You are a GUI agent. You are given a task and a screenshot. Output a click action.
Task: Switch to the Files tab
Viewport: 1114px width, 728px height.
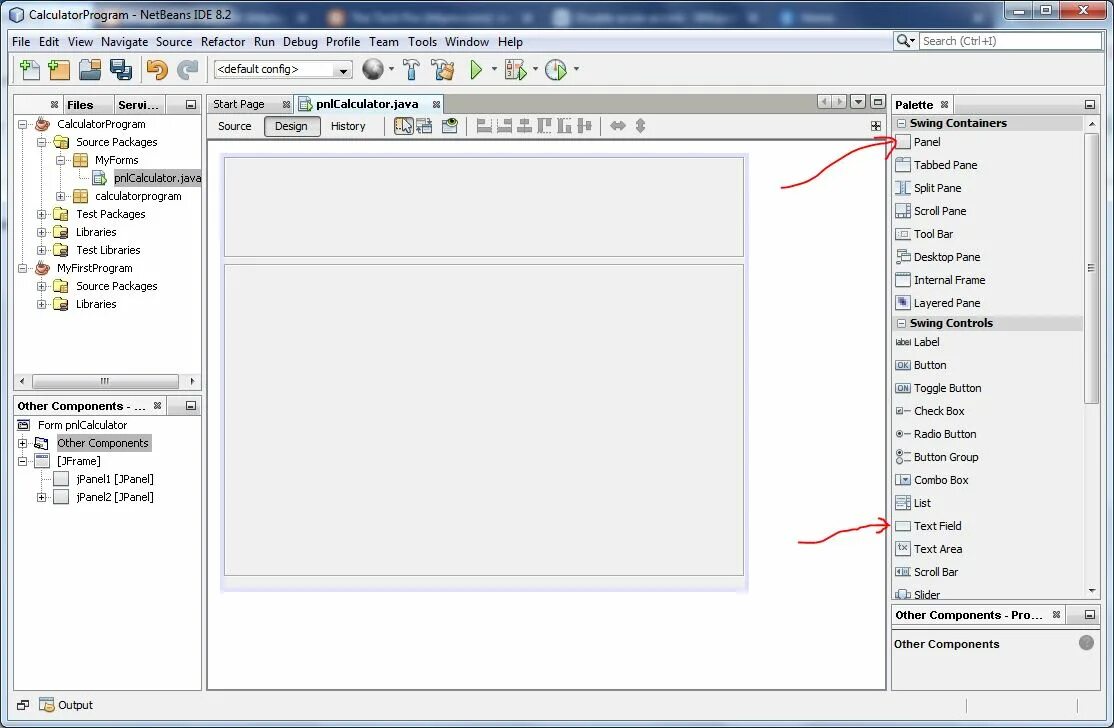[x=80, y=105]
